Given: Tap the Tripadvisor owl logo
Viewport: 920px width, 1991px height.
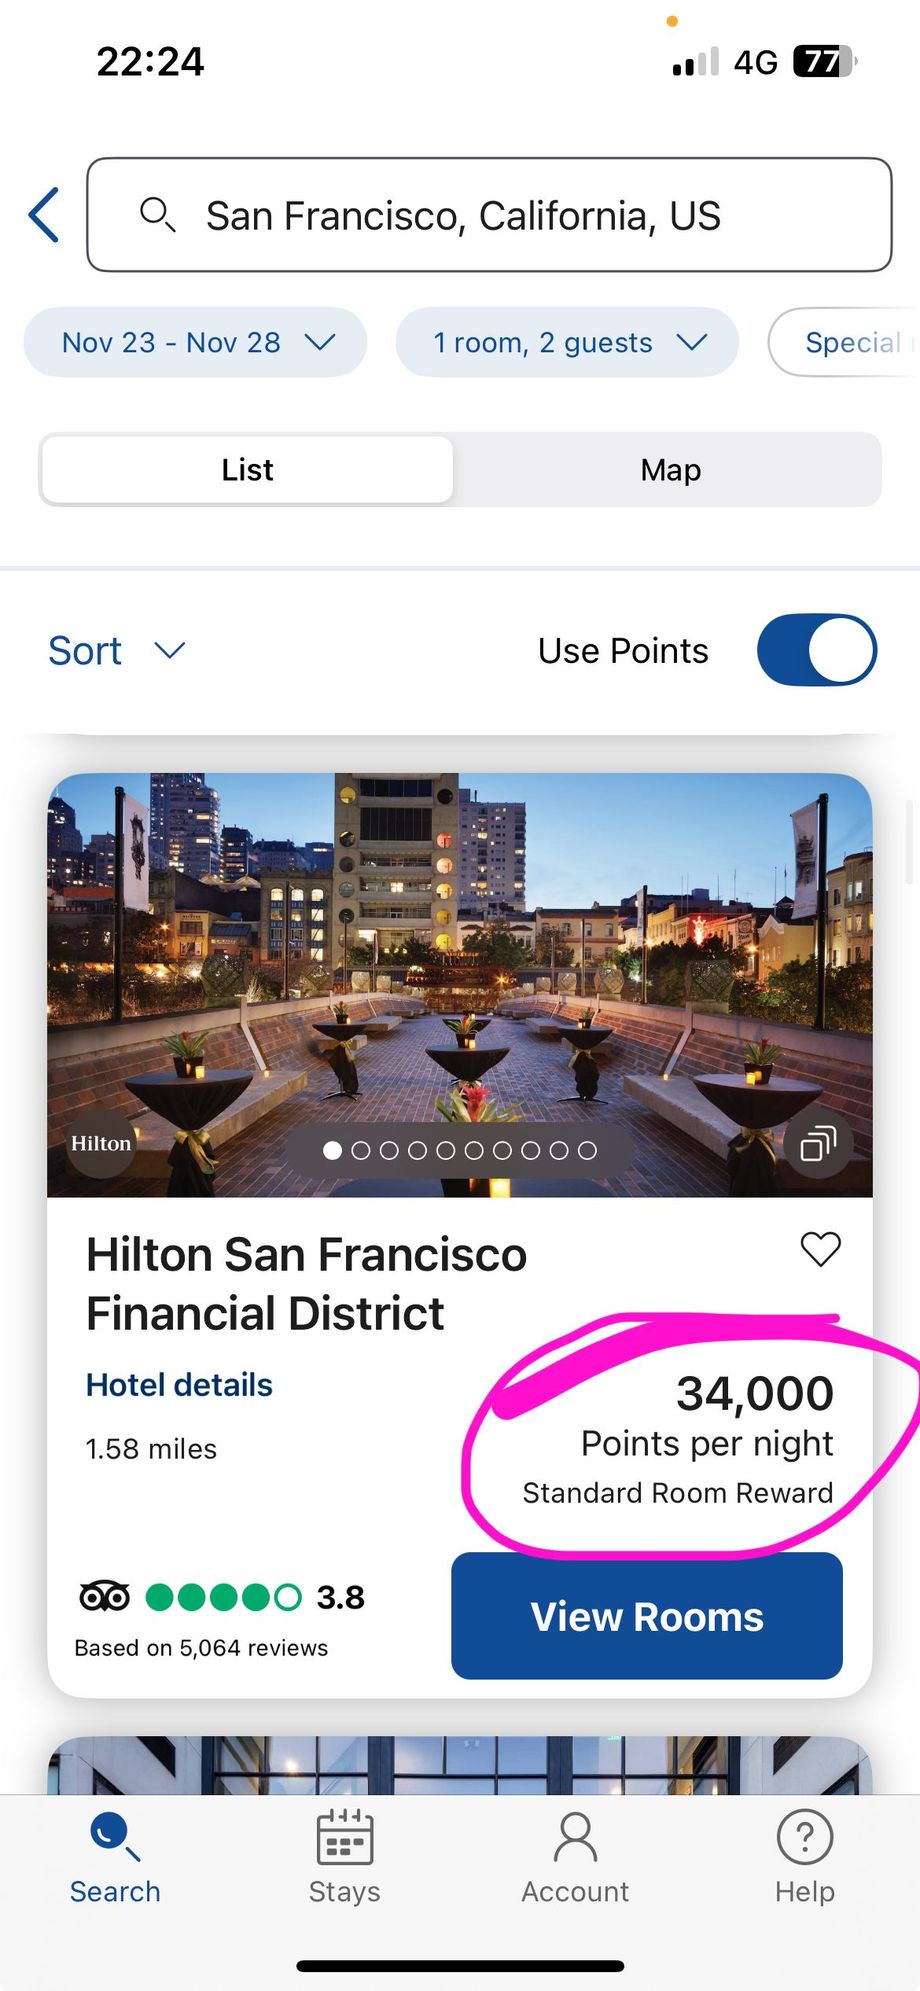Looking at the screenshot, I should (x=105, y=1597).
